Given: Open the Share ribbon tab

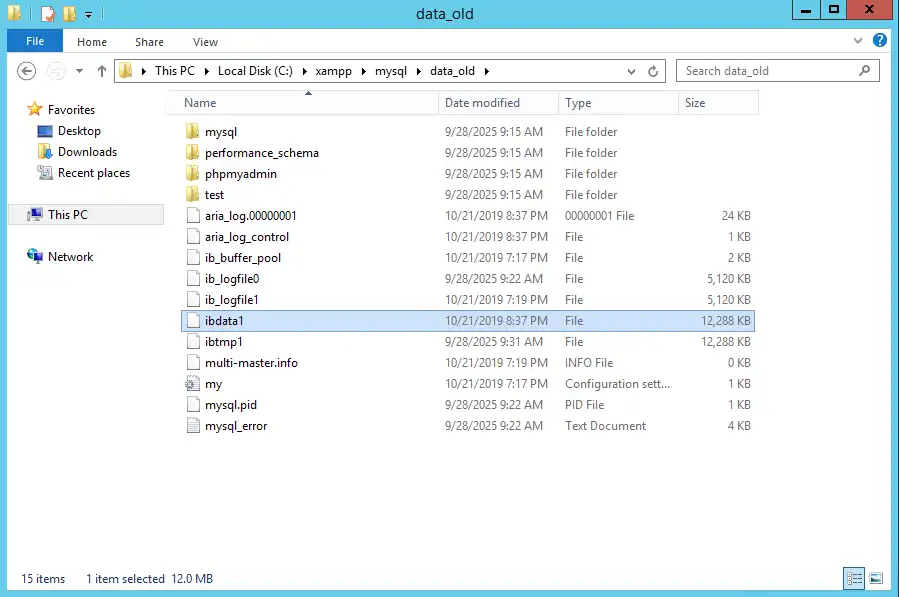Looking at the screenshot, I should (148, 42).
